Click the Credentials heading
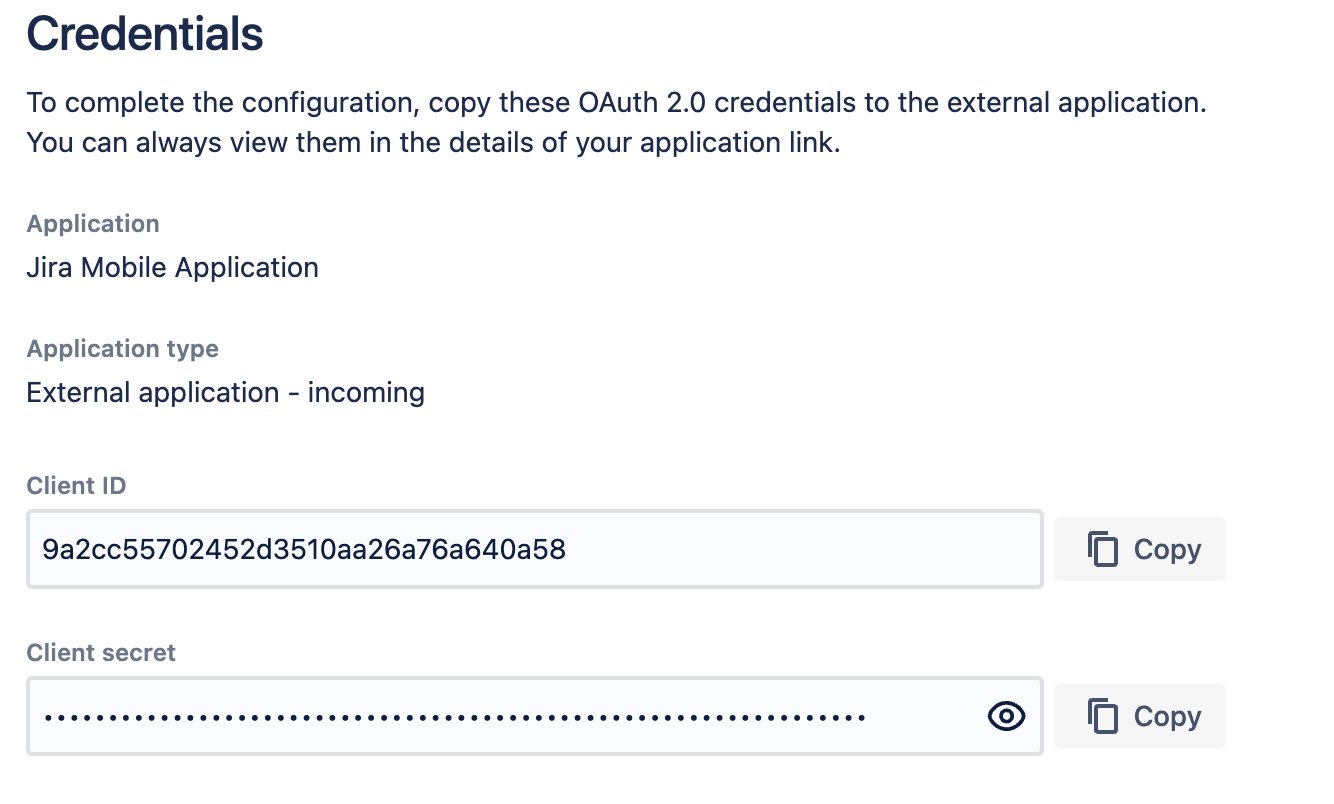 click(145, 34)
